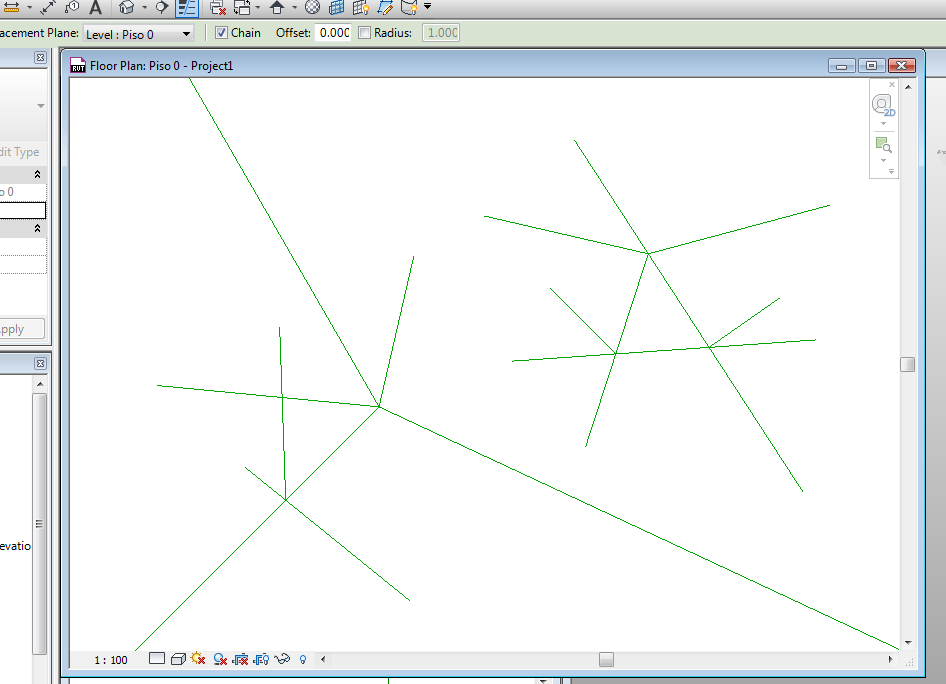Close the Properties palette panel
Image resolution: width=946 pixels, height=684 pixels.
40,57
